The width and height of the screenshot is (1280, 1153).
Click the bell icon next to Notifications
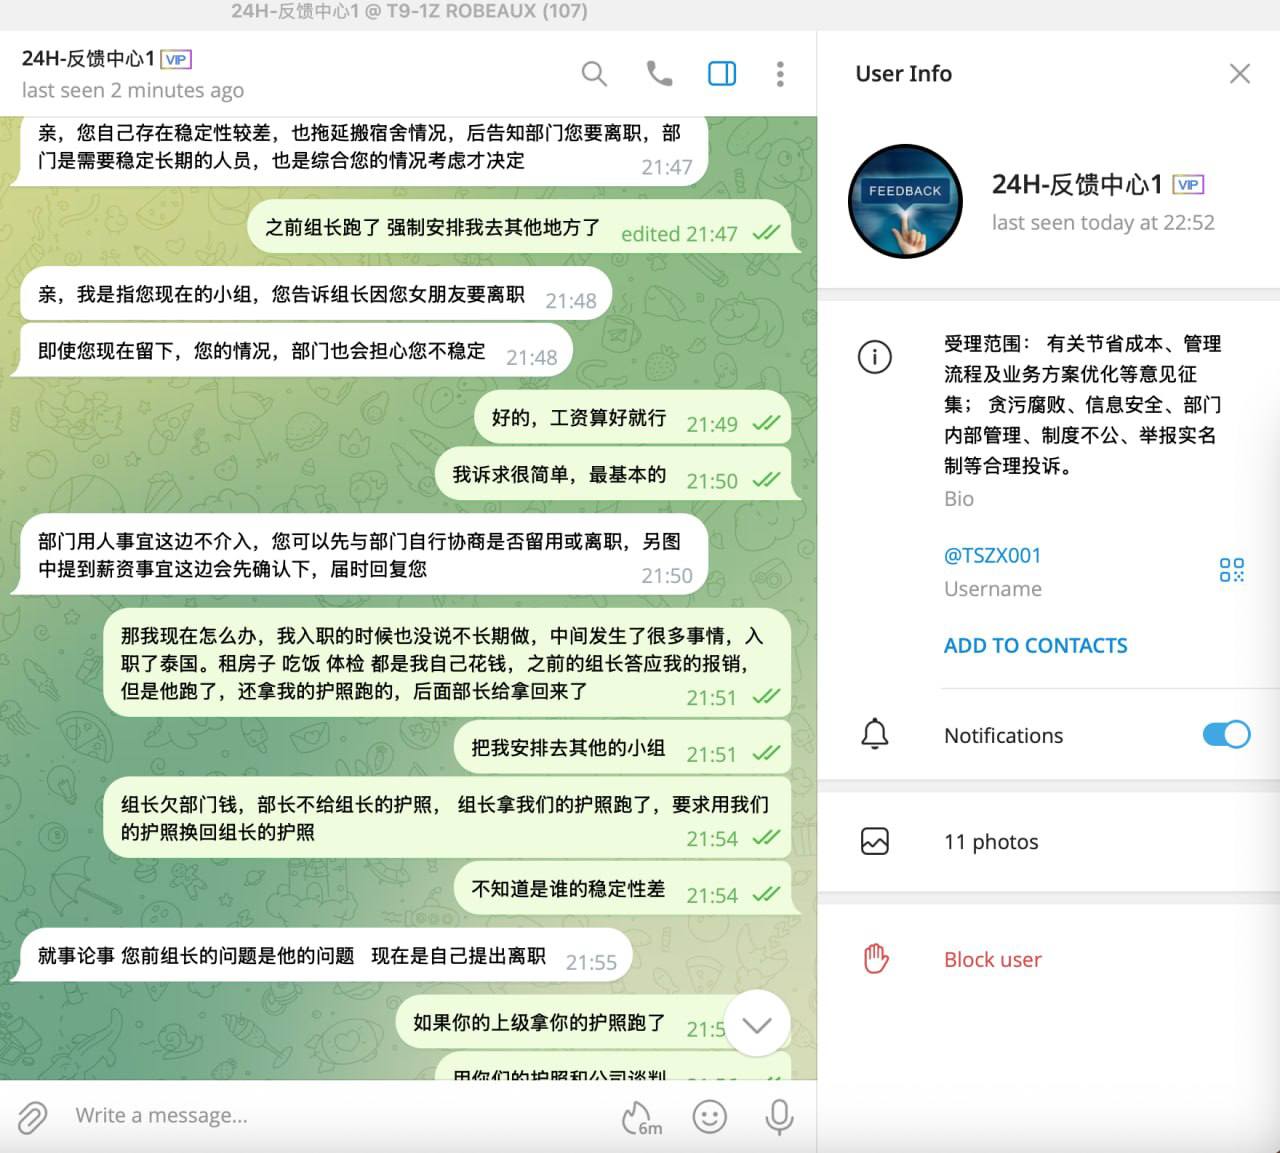(x=875, y=734)
